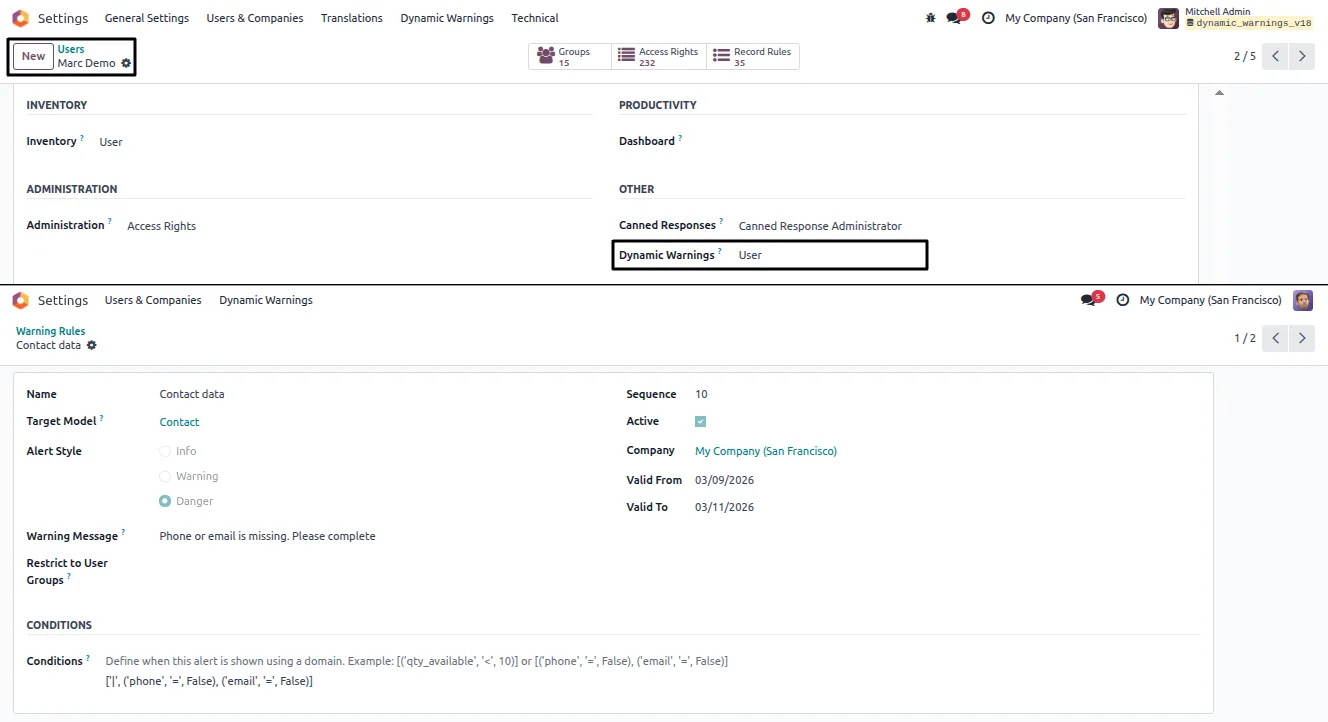Select the Warning alert style radio
Screen dimensions: 1328x722
(x=165, y=476)
